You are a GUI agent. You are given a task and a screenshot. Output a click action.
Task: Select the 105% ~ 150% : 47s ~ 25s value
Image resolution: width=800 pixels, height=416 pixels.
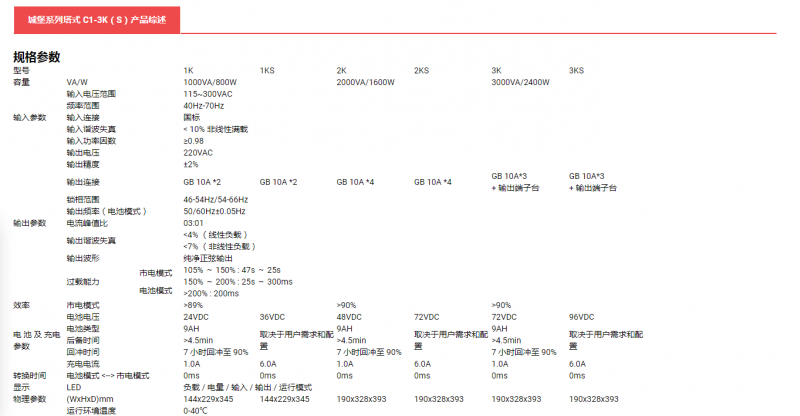click(x=232, y=270)
